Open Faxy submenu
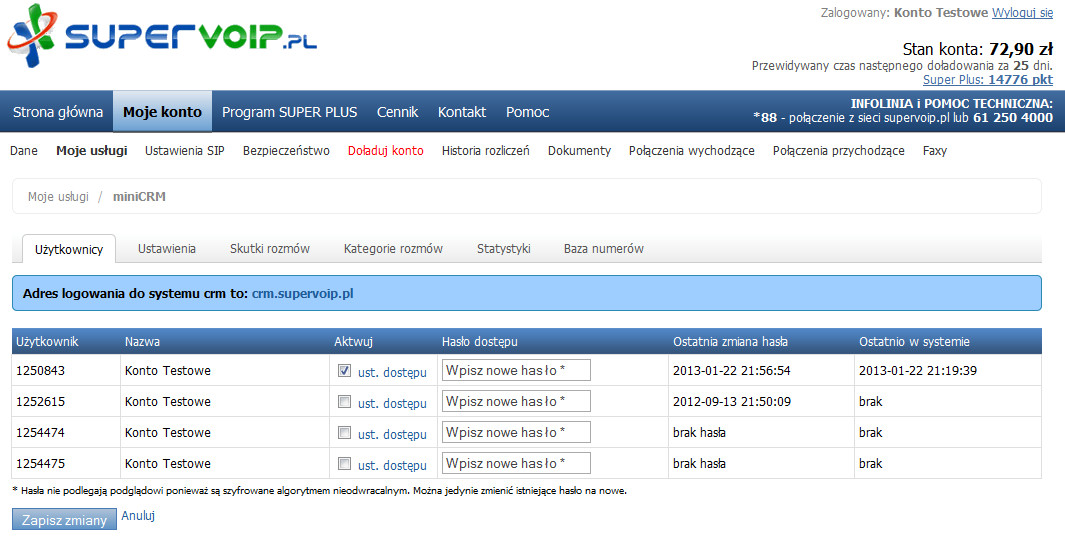 point(935,151)
